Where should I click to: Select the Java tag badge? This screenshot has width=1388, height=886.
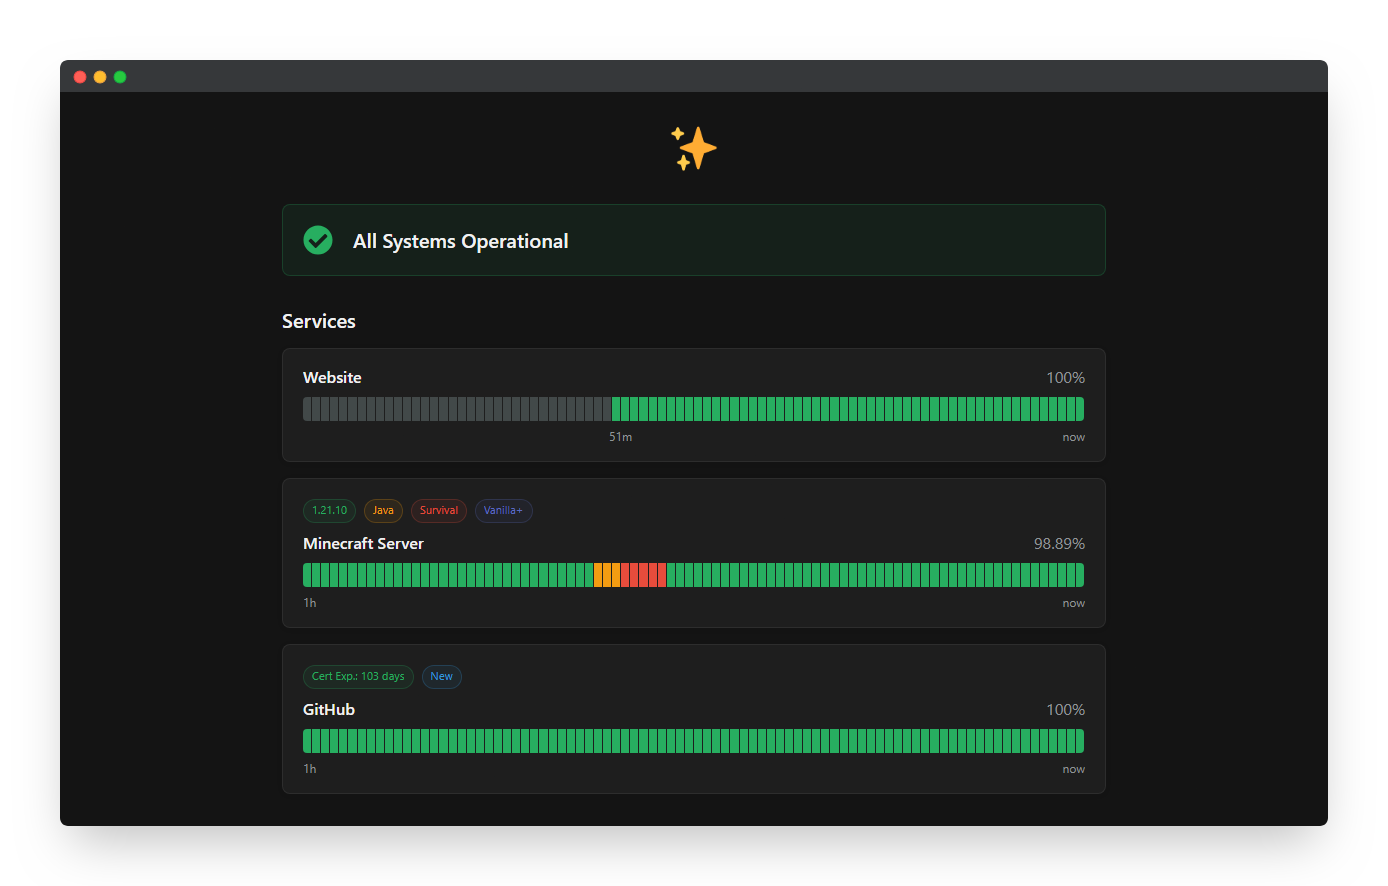pyautogui.click(x=383, y=511)
